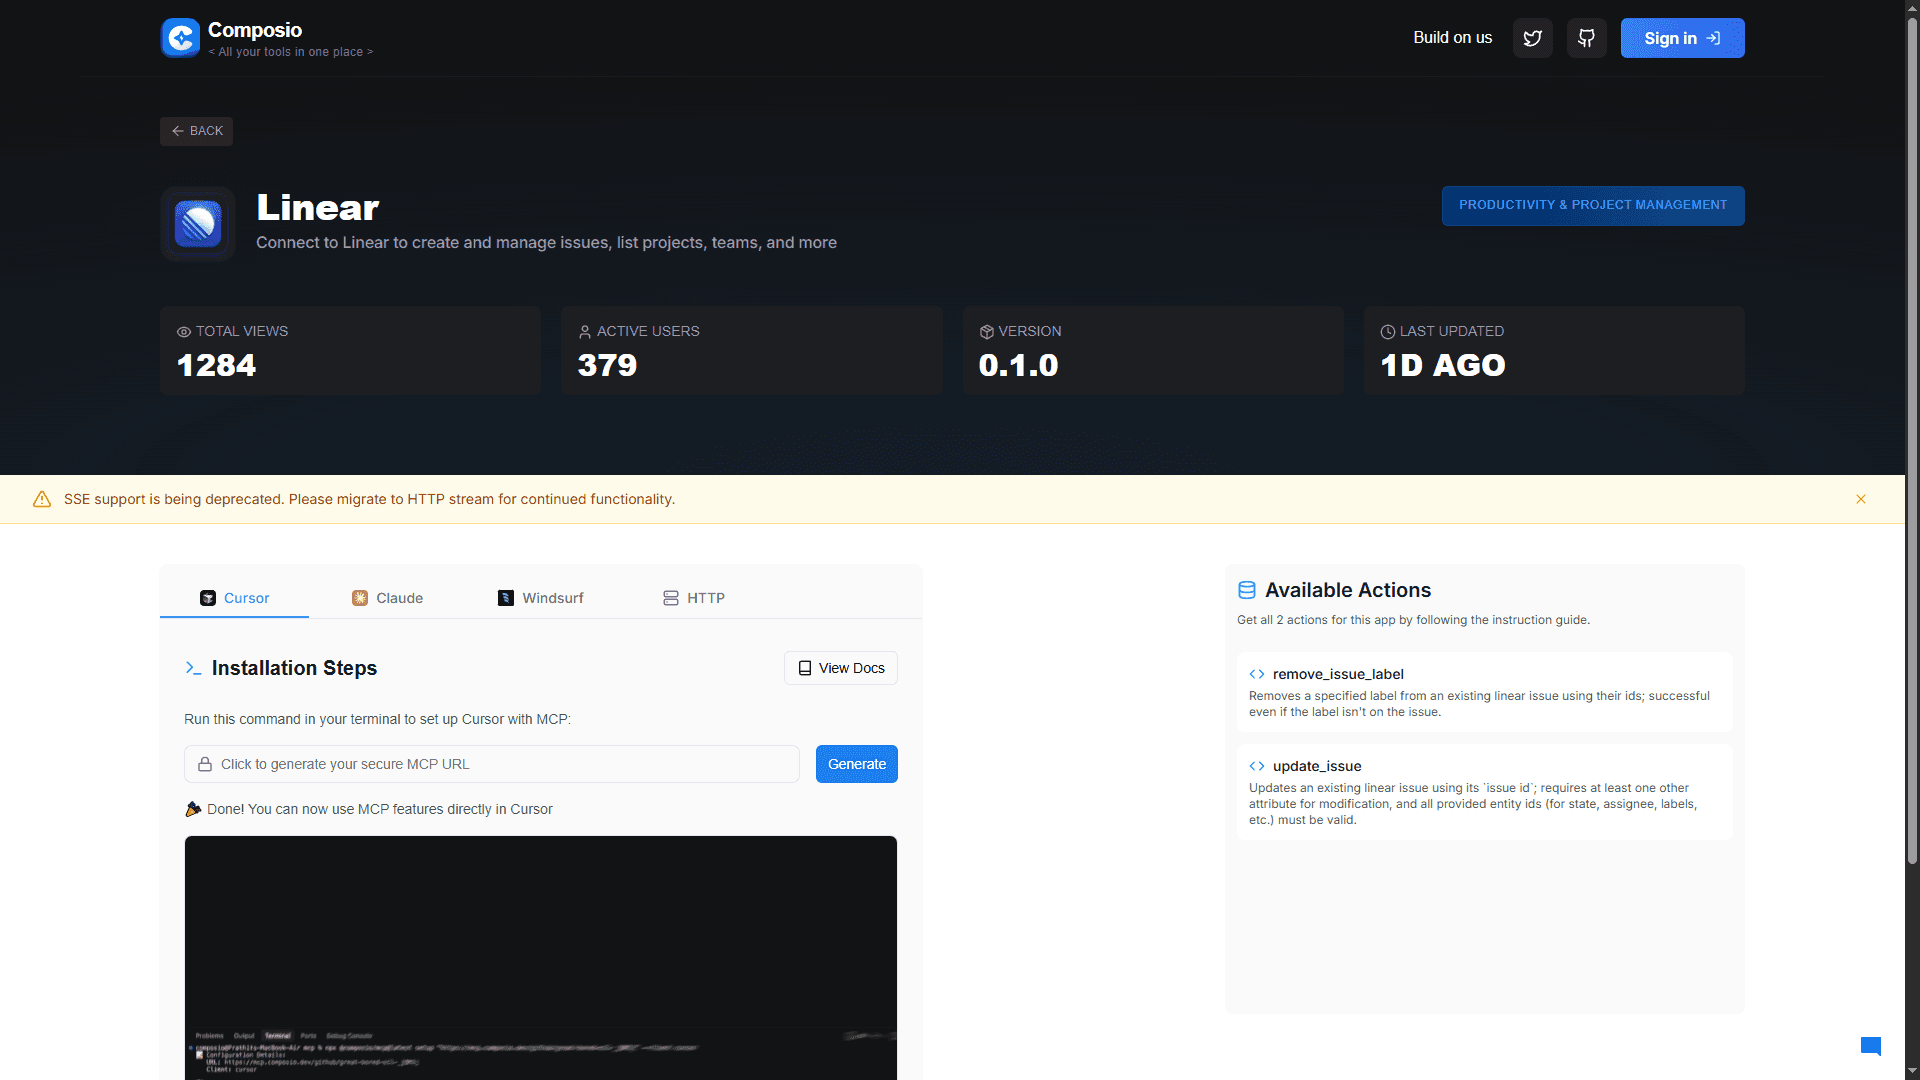Click the lock icon inside the MCP URL field
The height and width of the screenshot is (1080, 1920).
204,764
